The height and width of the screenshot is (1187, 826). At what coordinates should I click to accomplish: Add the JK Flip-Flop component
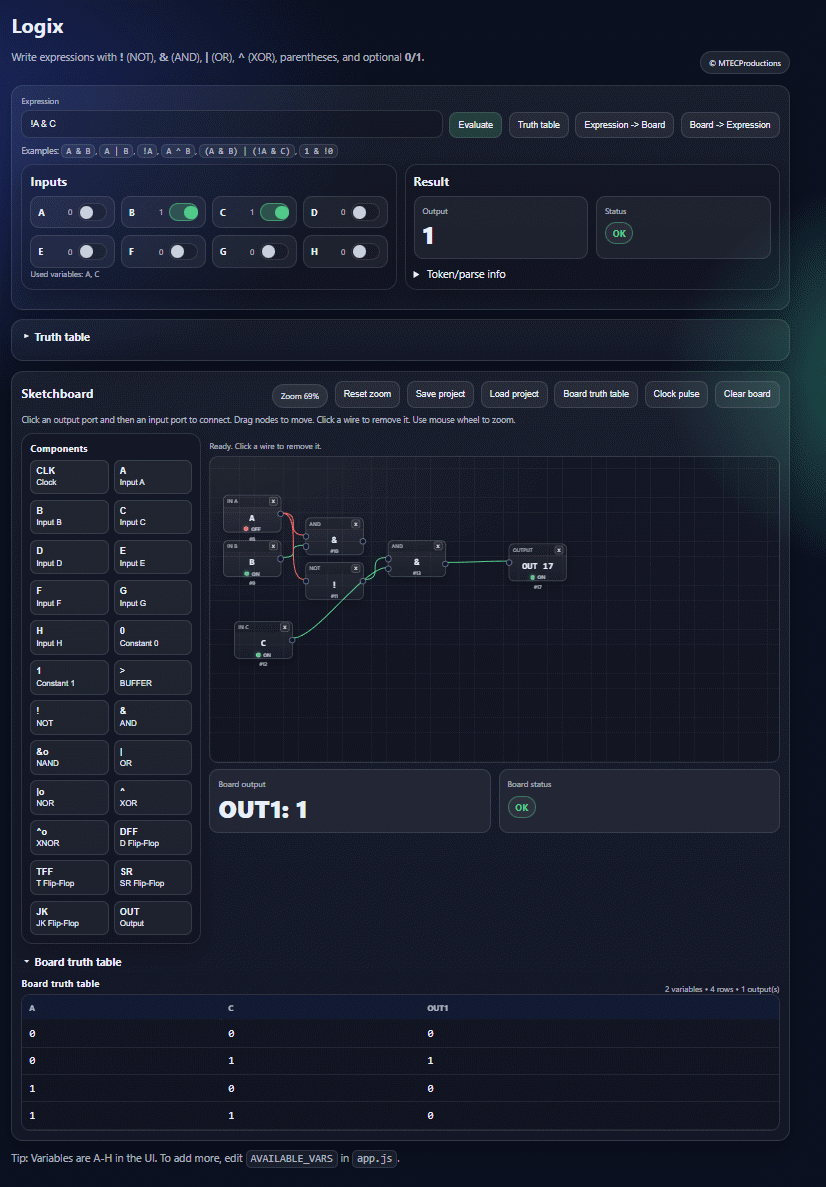point(70,917)
